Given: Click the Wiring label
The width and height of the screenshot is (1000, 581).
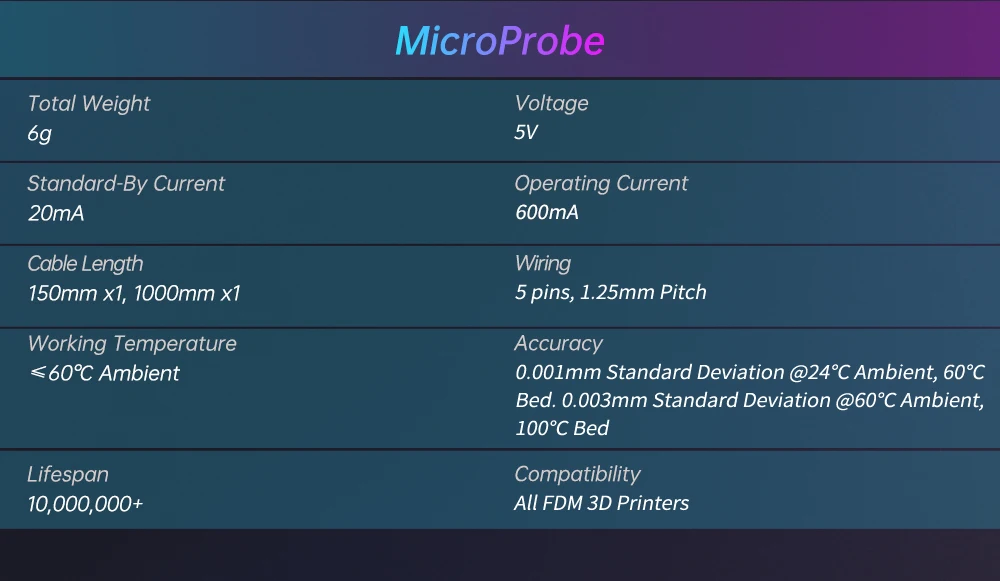Looking at the screenshot, I should [x=542, y=264].
